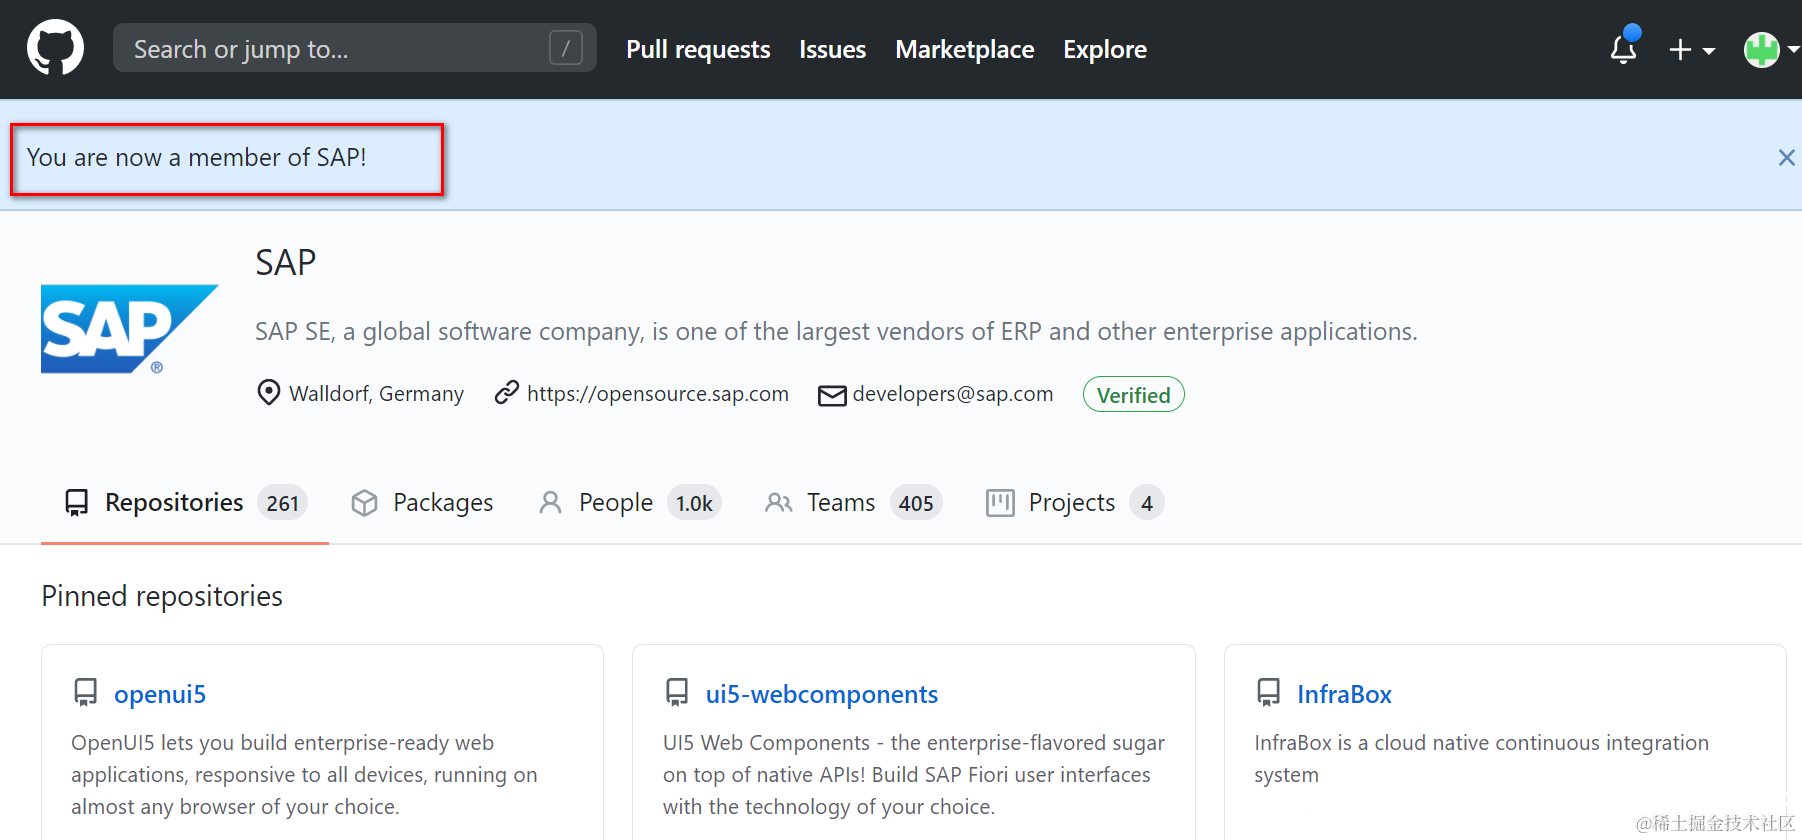Image resolution: width=1802 pixels, height=840 pixels.
Task: Click the openui5 description text
Action: (304, 775)
